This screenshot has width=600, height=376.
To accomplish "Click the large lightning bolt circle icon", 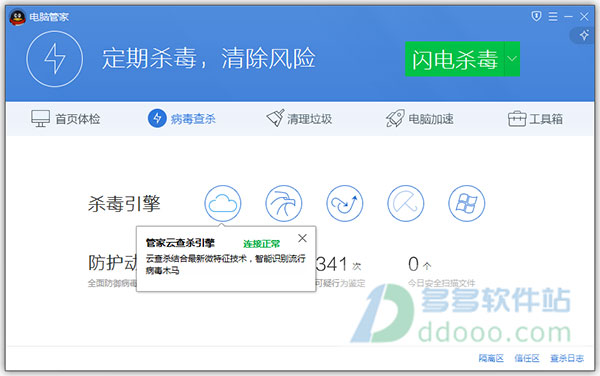I will pyautogui.click(x=55, y=59).
